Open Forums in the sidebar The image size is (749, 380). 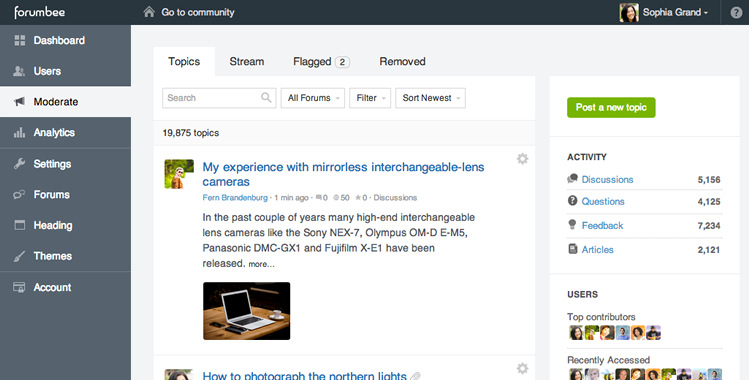tap(65, 194)
